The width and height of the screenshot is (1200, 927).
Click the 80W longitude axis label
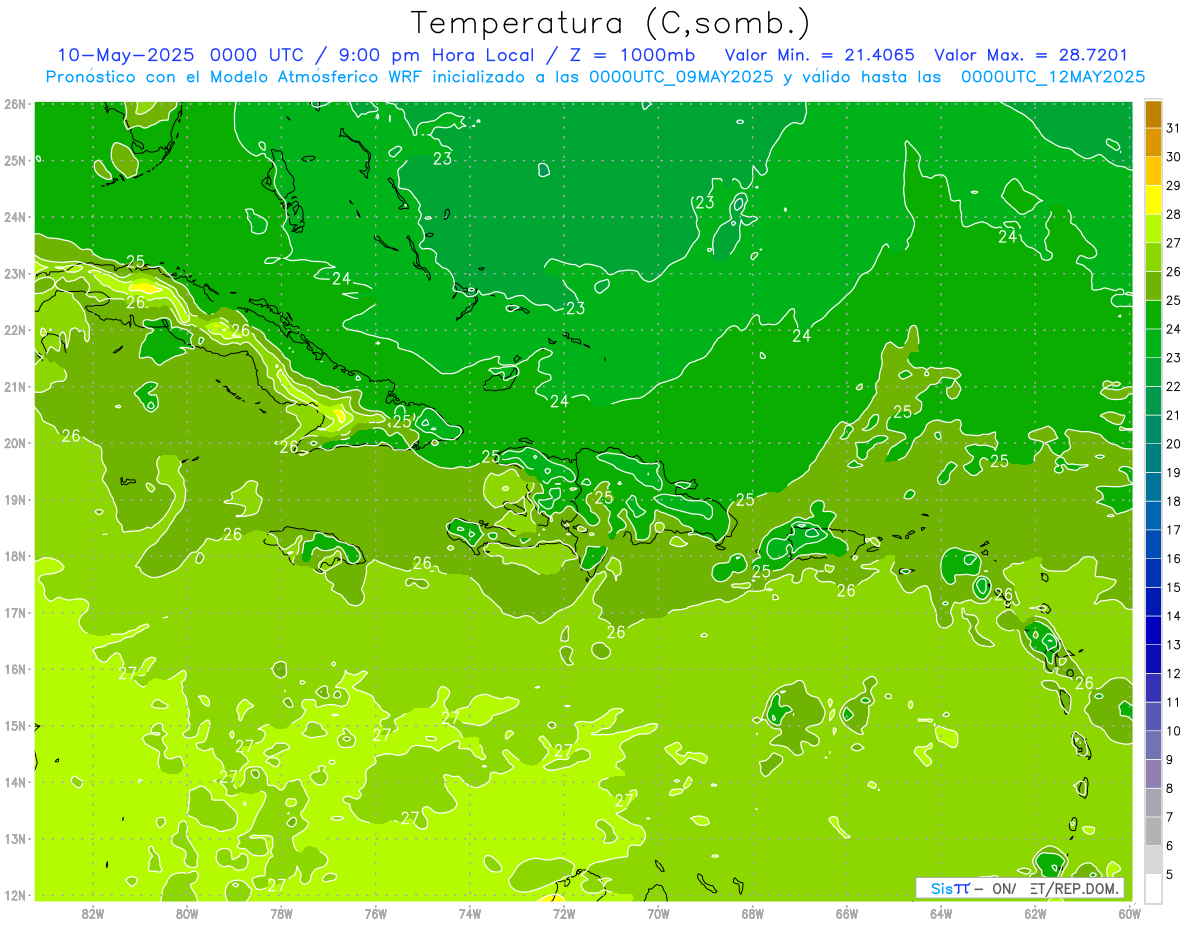pos(187,913)
